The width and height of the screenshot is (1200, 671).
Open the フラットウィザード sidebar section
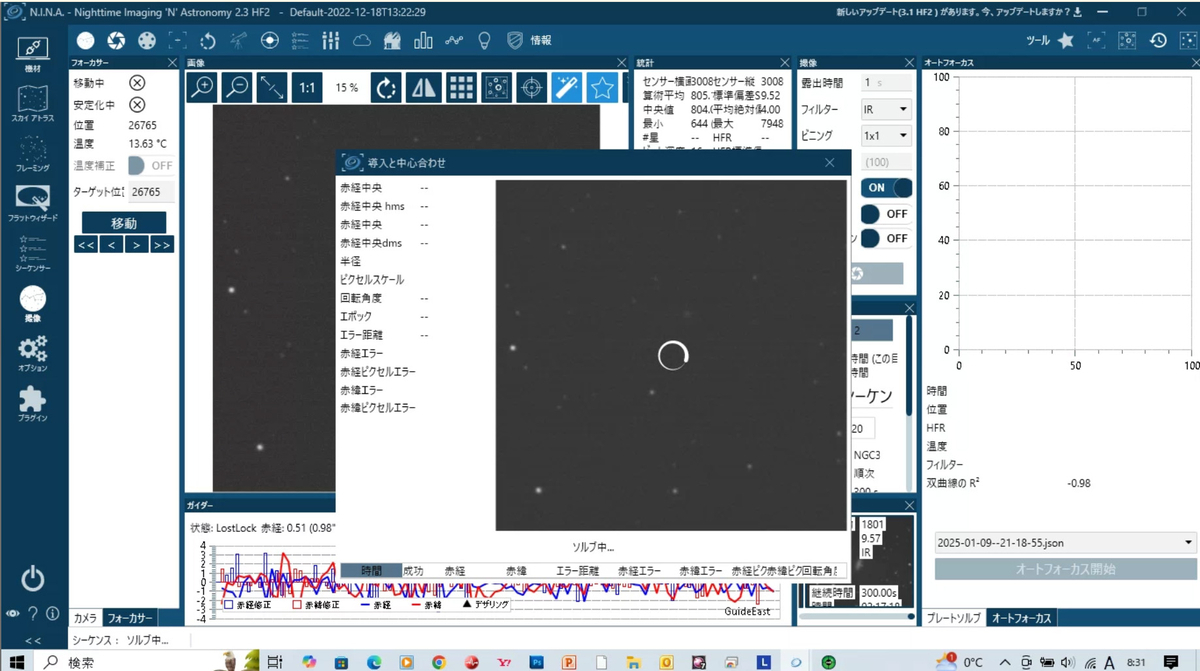(33, 203)
